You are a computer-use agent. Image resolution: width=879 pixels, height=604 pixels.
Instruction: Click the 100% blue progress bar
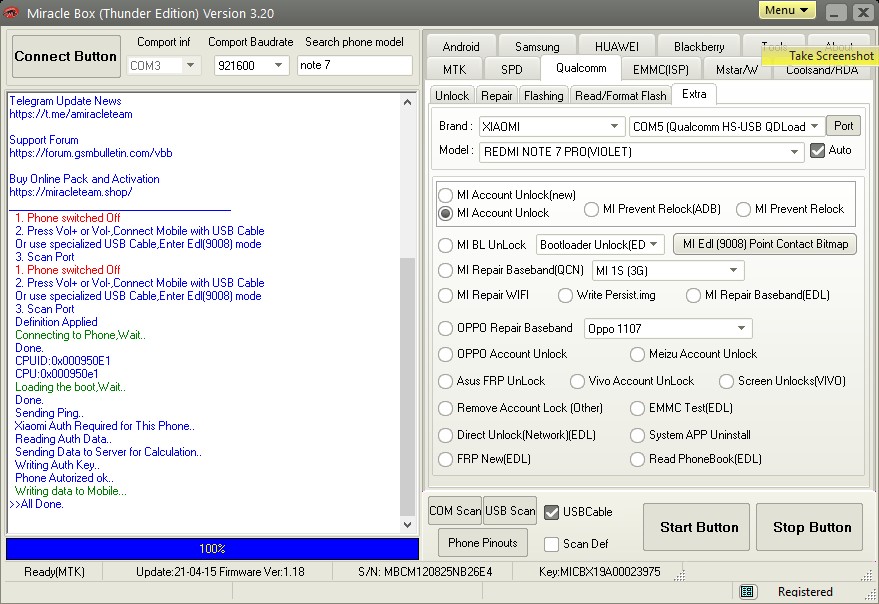coord(212,549)
